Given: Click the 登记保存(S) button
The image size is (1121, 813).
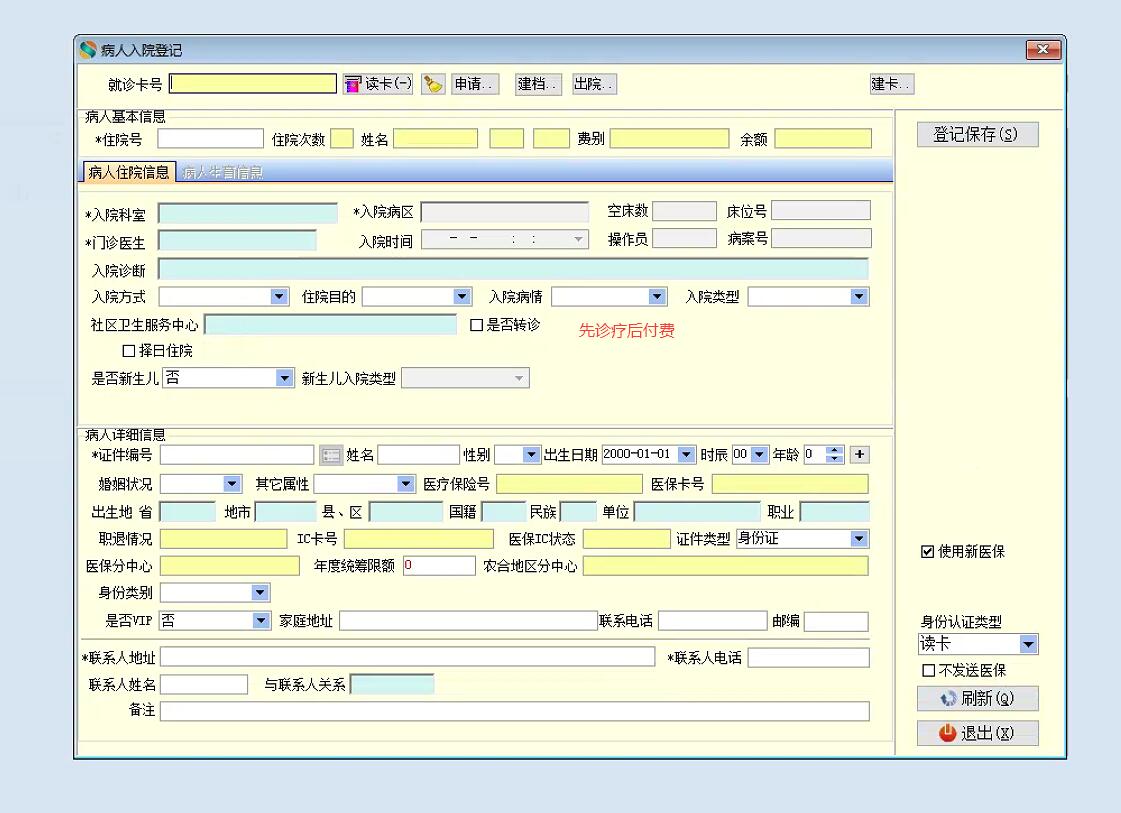Looking at the screenshot, I should [977, 134].
